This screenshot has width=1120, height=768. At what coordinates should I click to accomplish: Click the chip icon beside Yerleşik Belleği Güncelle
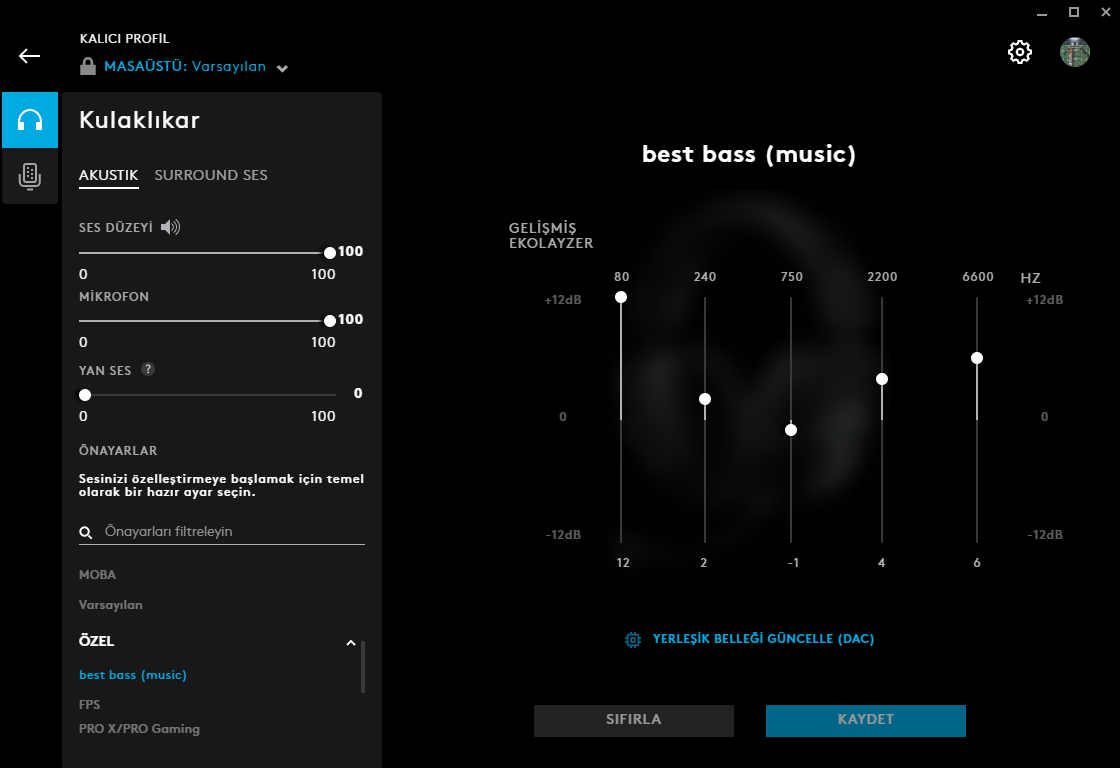[x=633, y=639]
